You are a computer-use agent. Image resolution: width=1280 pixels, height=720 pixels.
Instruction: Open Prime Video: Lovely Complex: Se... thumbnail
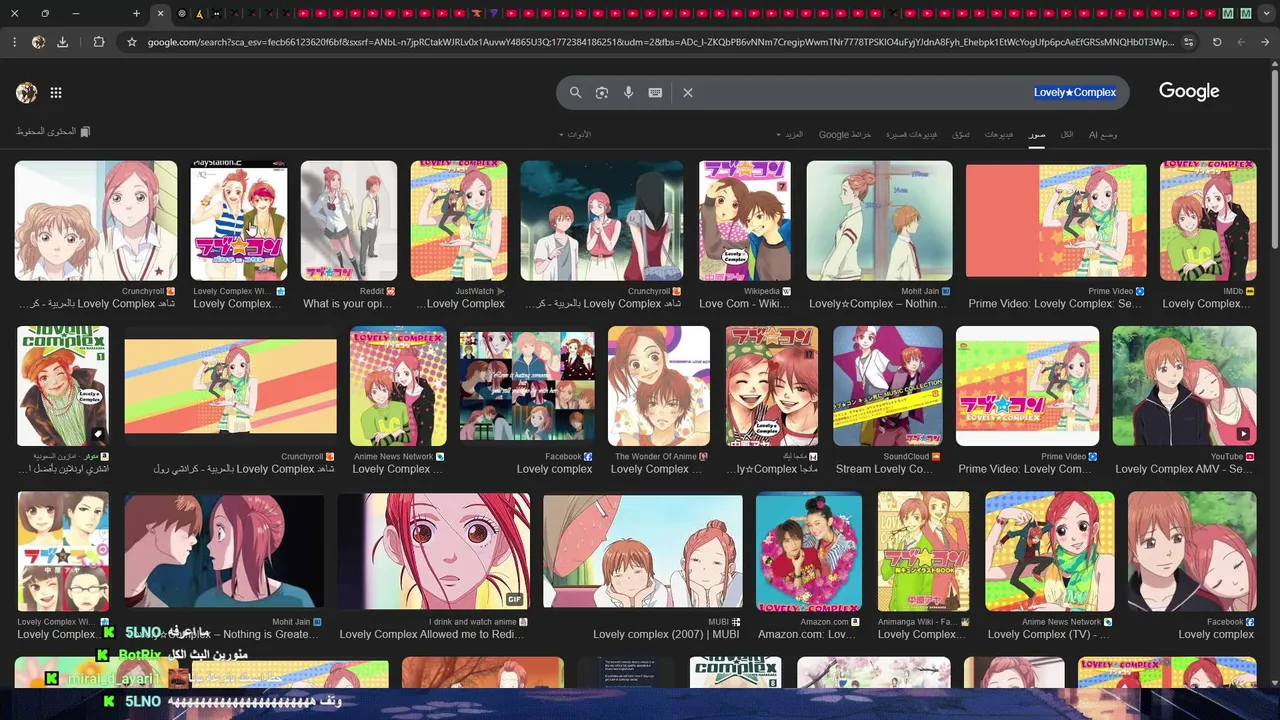[x=1056, y=219]
